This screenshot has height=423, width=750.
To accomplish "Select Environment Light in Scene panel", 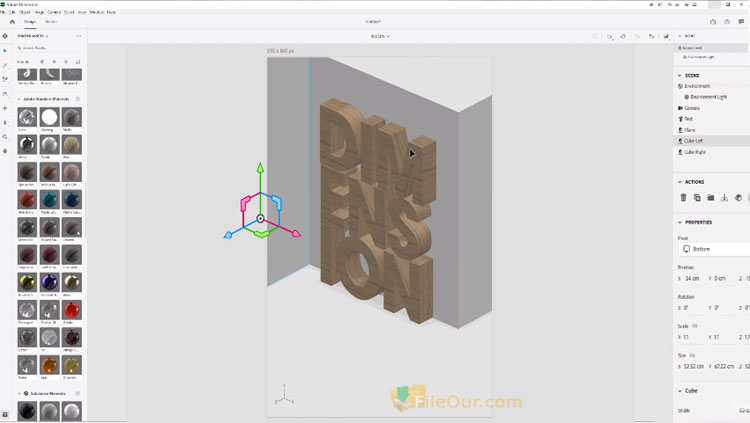I will tap(711, 97).
